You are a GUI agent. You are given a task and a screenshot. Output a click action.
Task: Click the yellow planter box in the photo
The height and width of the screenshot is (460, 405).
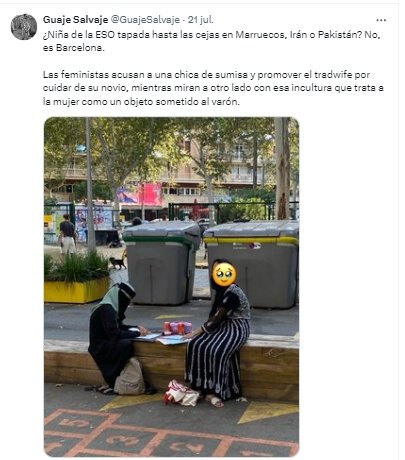click(77, 290)
